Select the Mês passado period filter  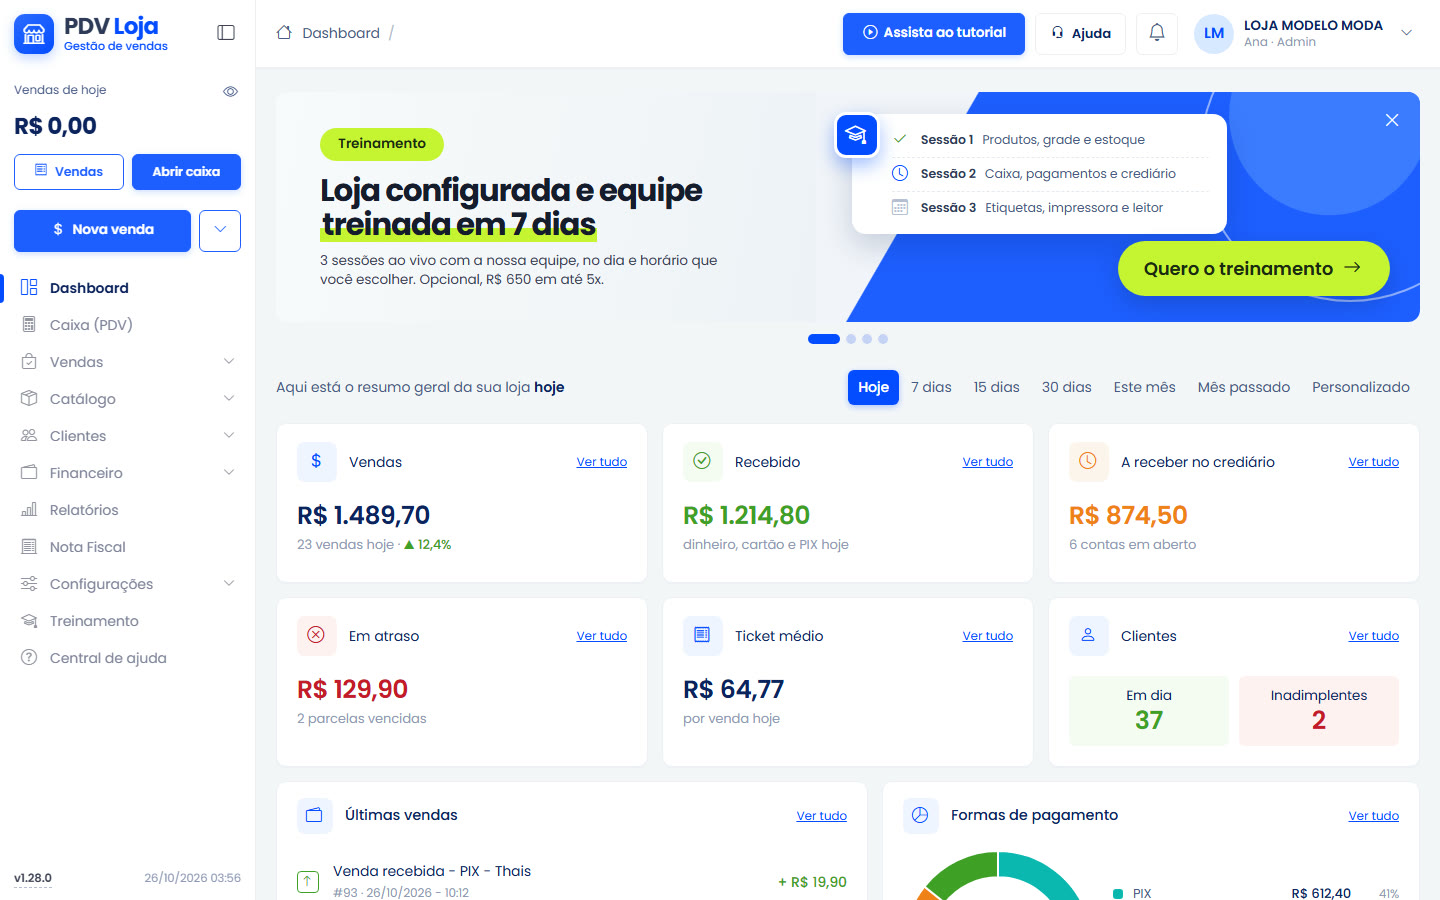click(1244, 387)
